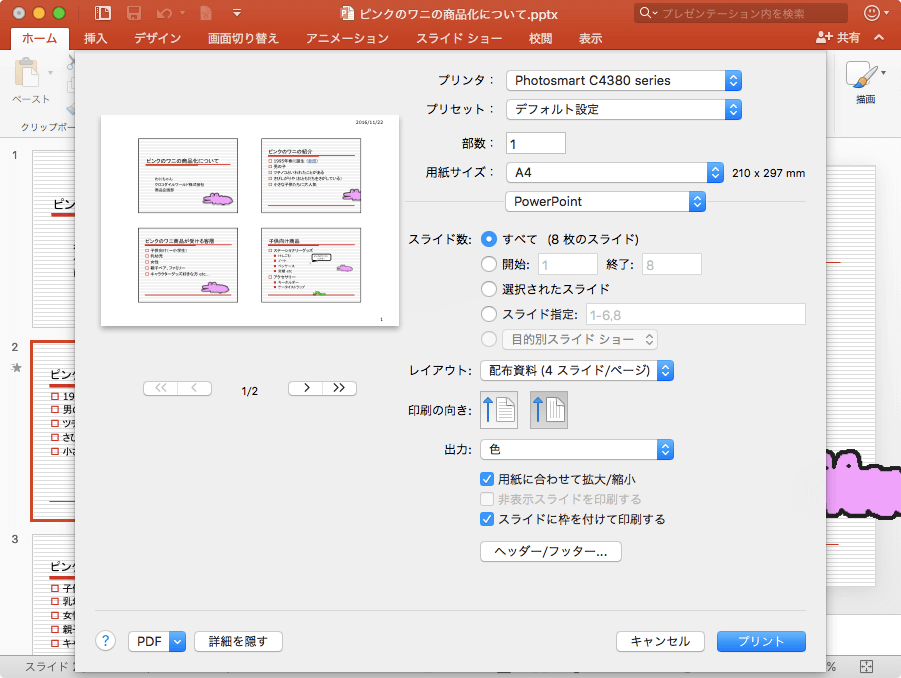The width and height of the screenshot is (901, 678).
Task: Click the スライド指定 range text field
Action: [696, 315]
